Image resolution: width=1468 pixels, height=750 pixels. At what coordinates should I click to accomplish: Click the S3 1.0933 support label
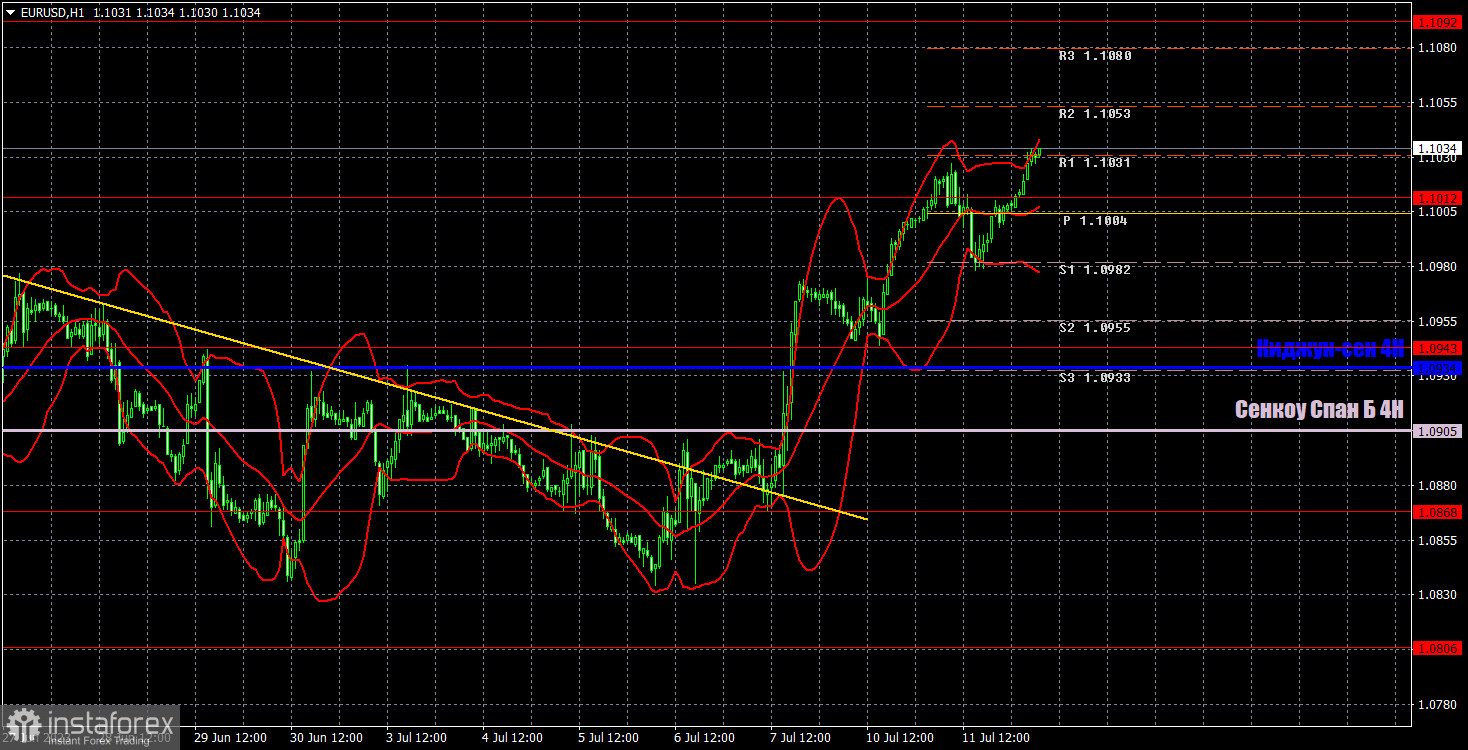pos(1095,378)
